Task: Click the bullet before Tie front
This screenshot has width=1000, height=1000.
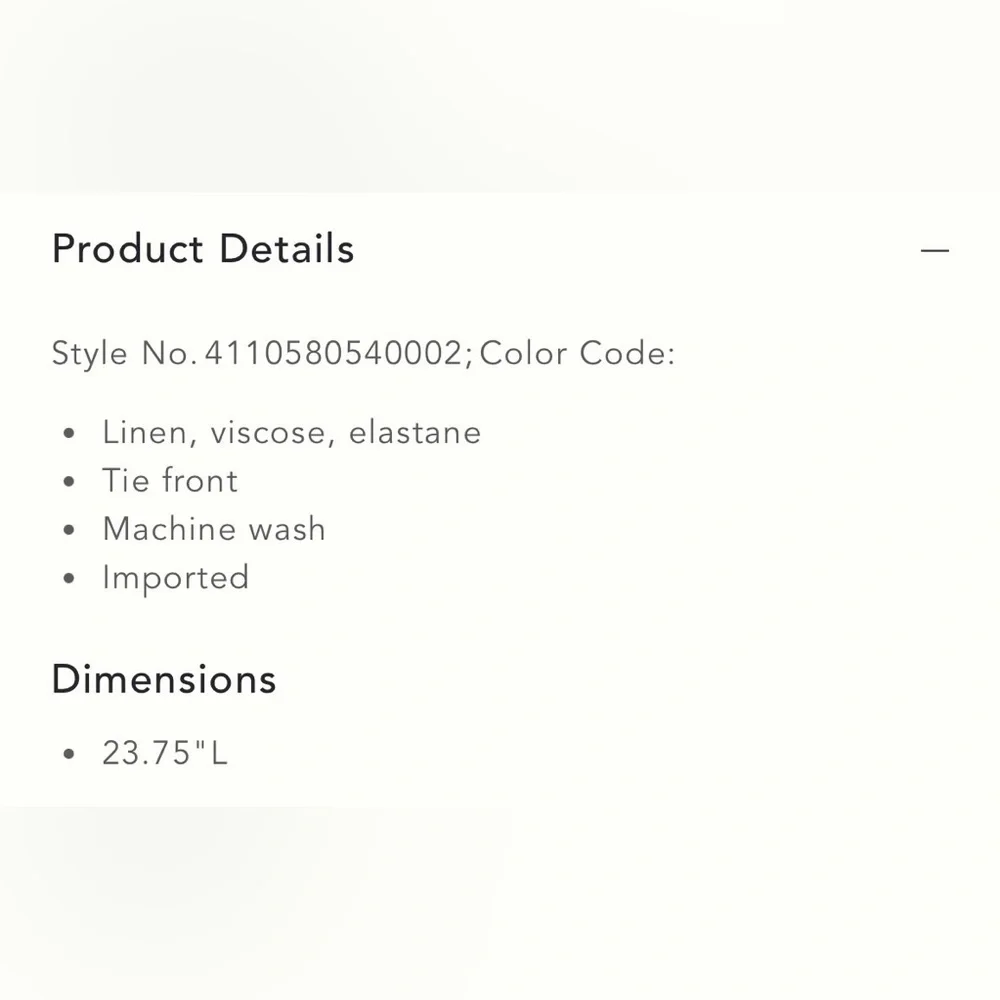Action: (69, 482)
